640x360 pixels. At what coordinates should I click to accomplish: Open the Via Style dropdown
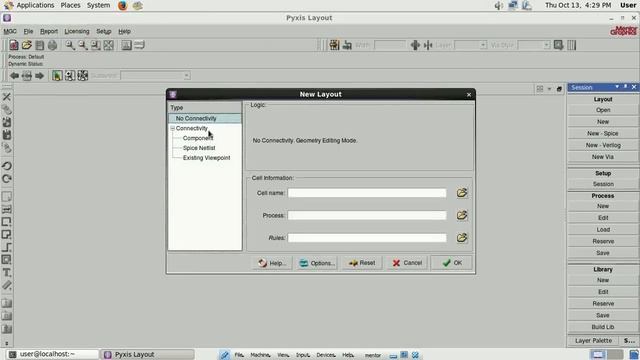547,45
